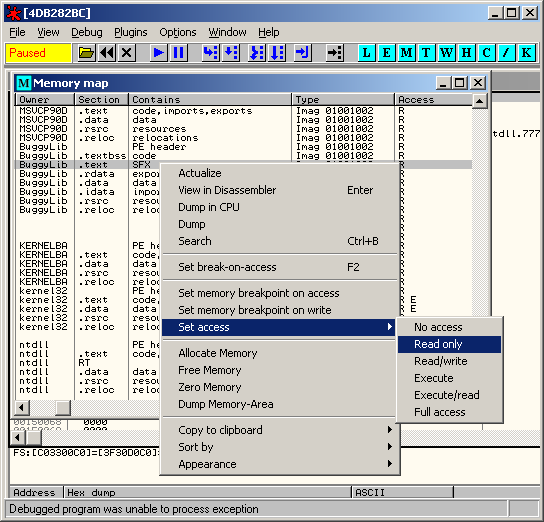The image size is (544, 522).
Task: Choose Actualize in context menu
Action: click(x=279, y=173)
